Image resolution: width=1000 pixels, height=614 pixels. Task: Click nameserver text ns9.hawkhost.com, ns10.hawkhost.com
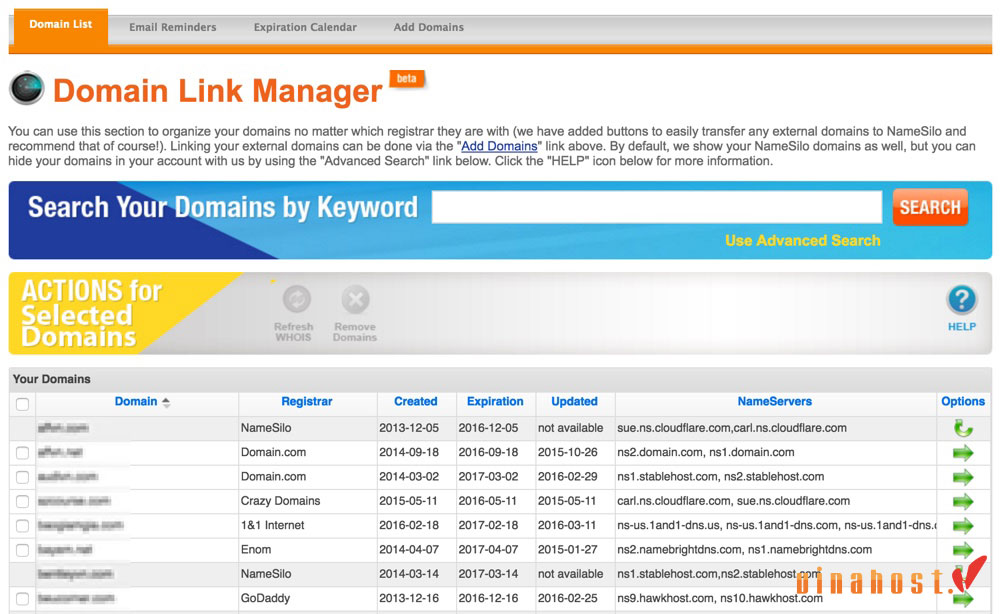coord(719,598)
